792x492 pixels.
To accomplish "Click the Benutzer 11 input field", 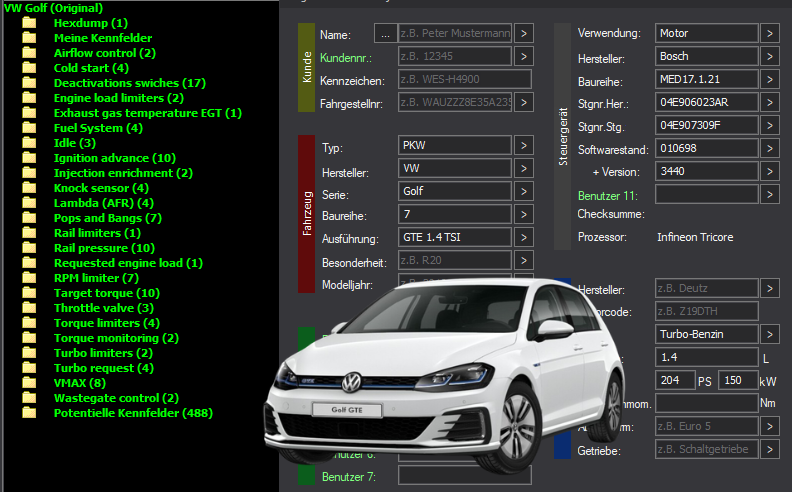I will 707,194.
